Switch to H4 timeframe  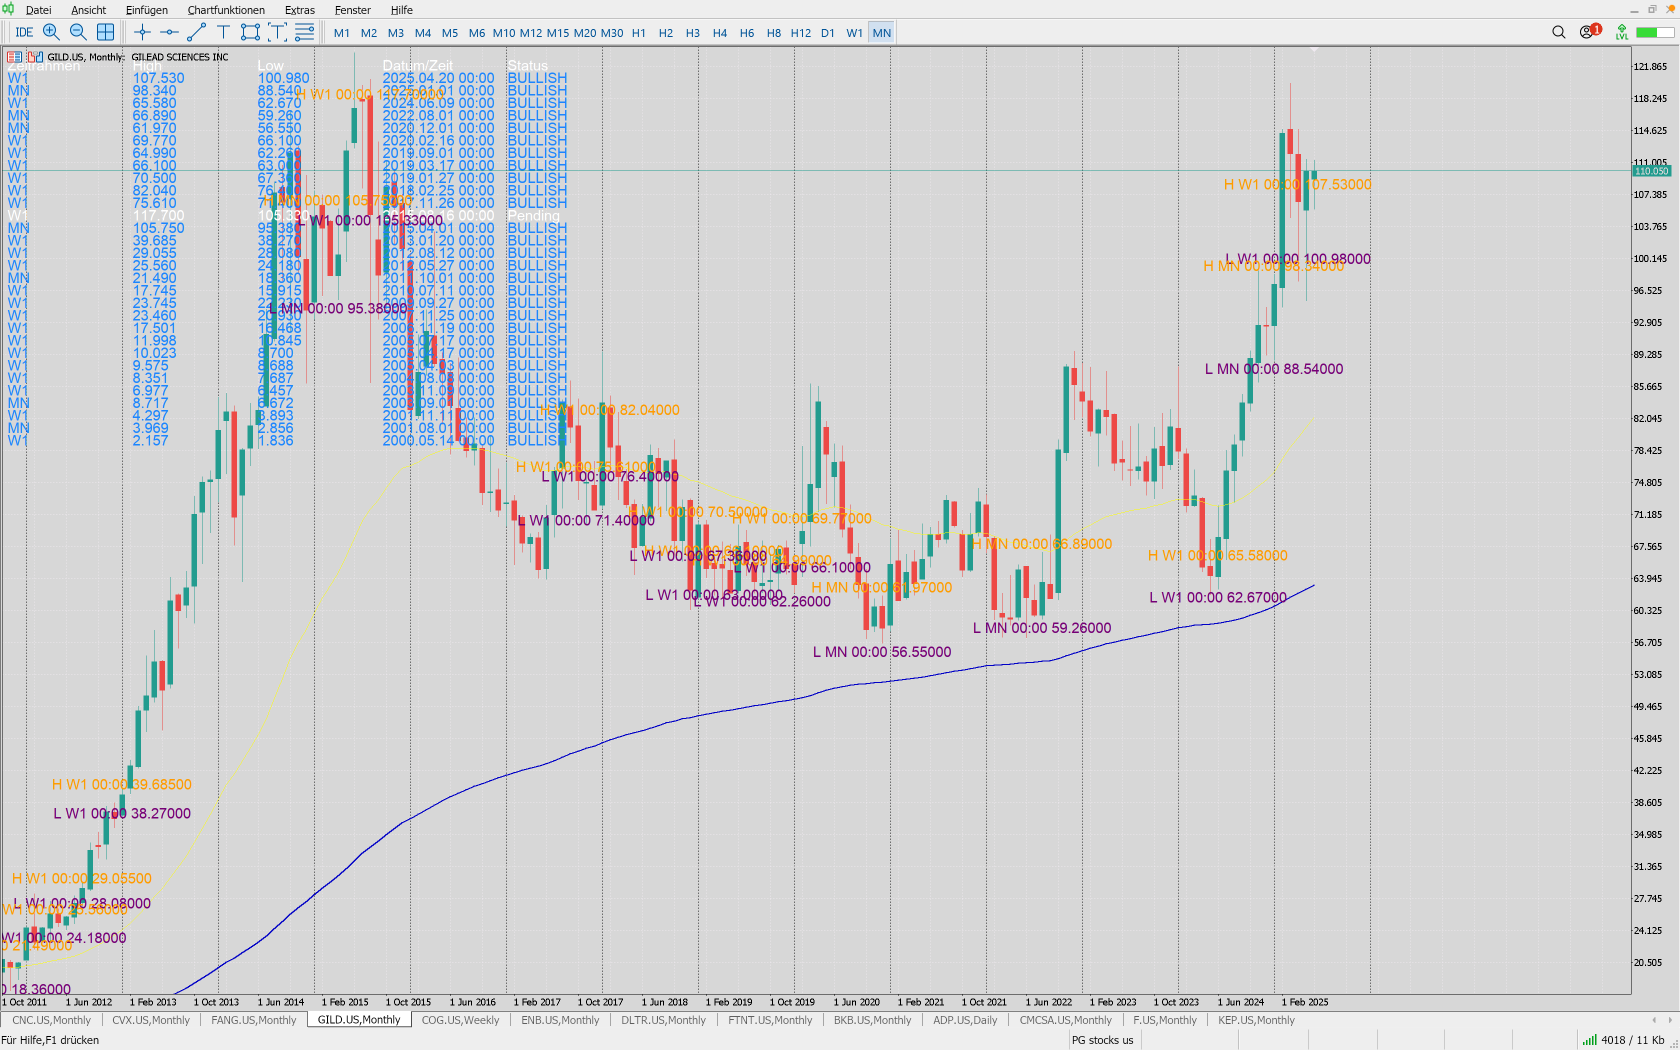tap(720, 33)
